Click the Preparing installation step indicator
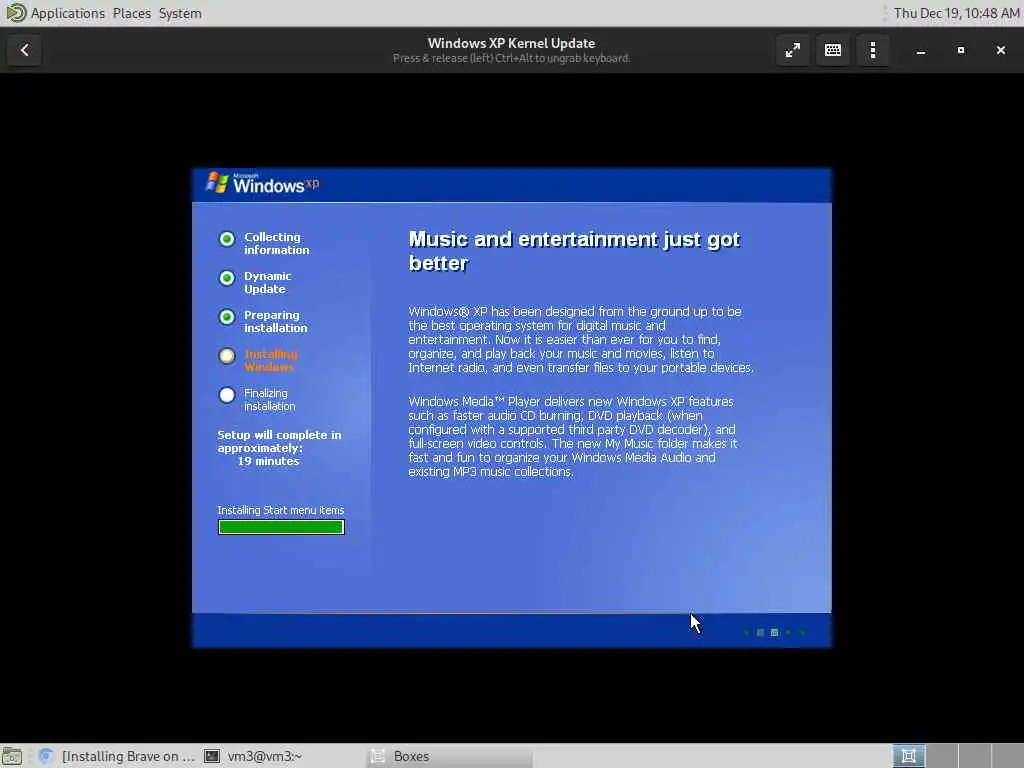 [227, 317]
